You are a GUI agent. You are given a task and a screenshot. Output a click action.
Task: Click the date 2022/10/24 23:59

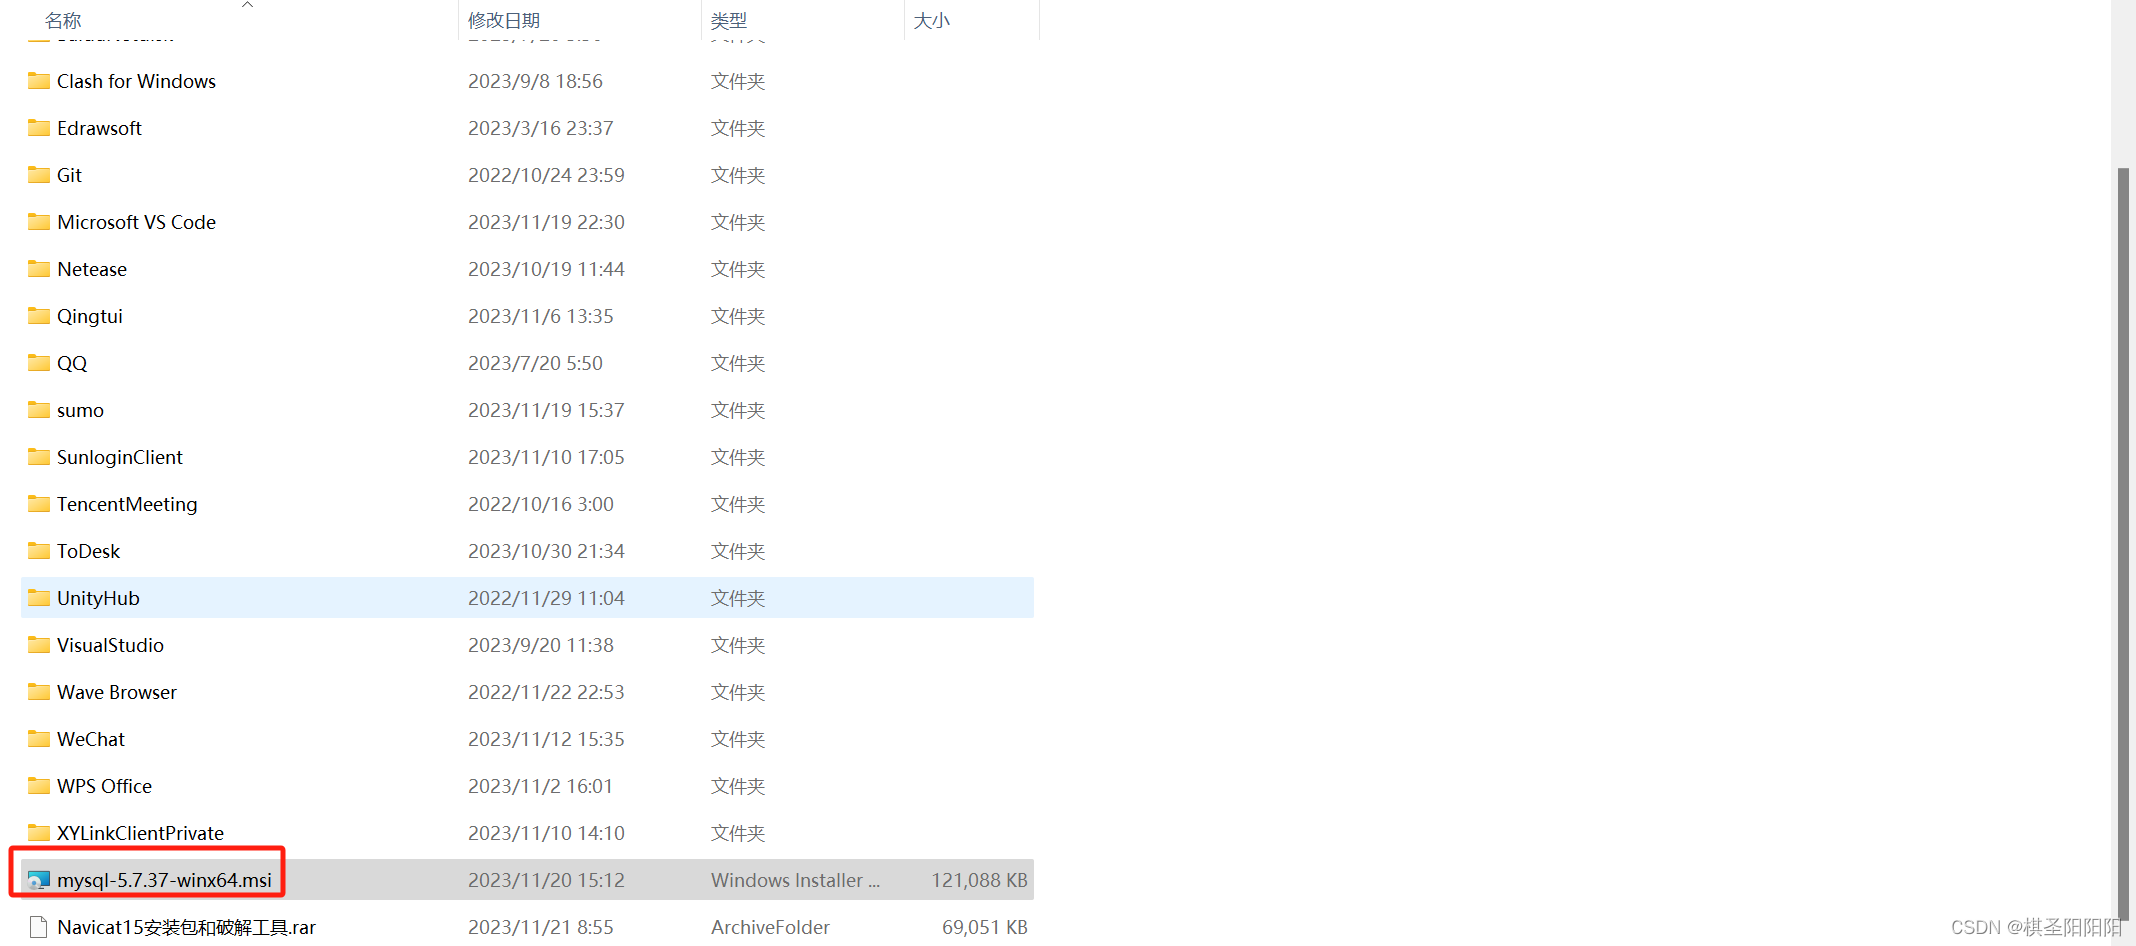[546, 175]
